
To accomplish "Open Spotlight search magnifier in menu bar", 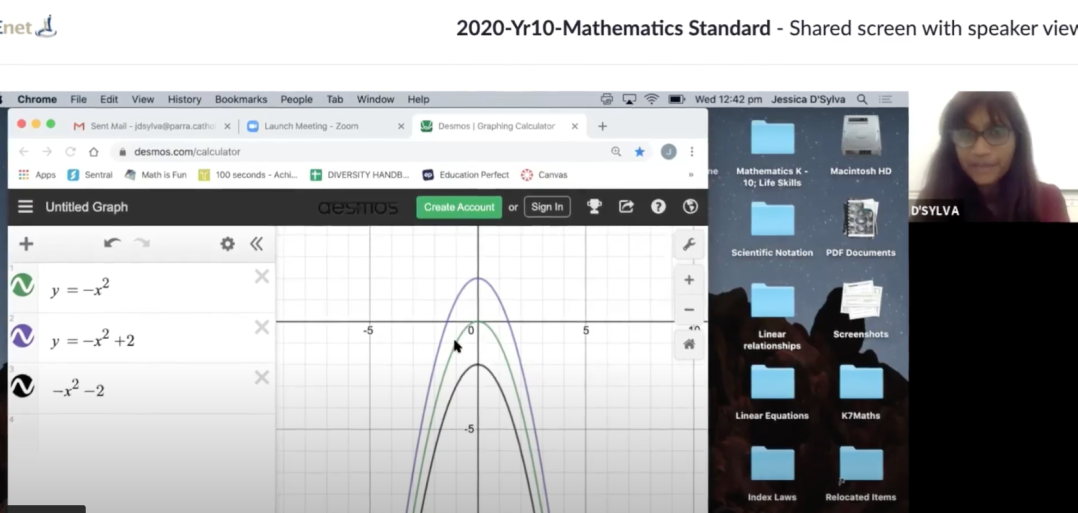I will tap(862, 99).
